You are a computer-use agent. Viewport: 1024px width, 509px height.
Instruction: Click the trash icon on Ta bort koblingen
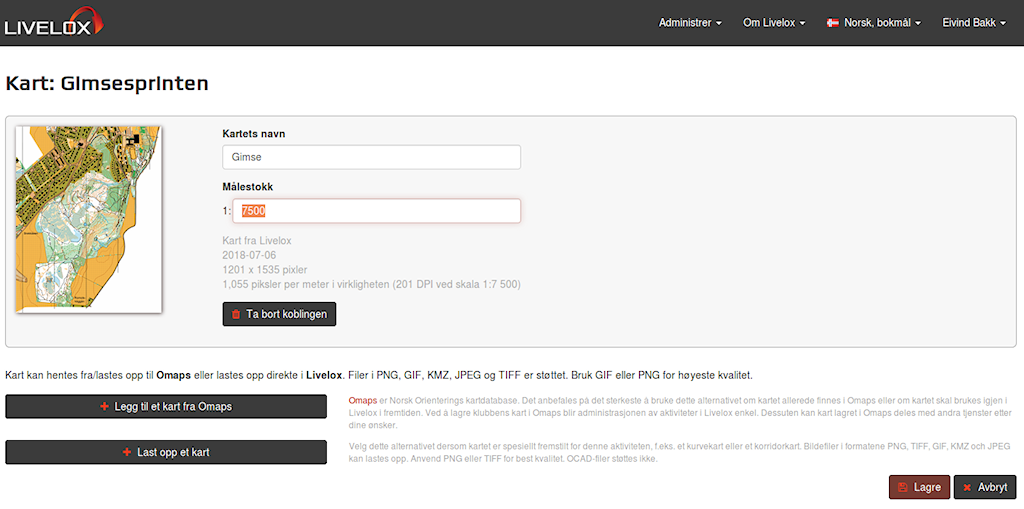coord(236,314)
